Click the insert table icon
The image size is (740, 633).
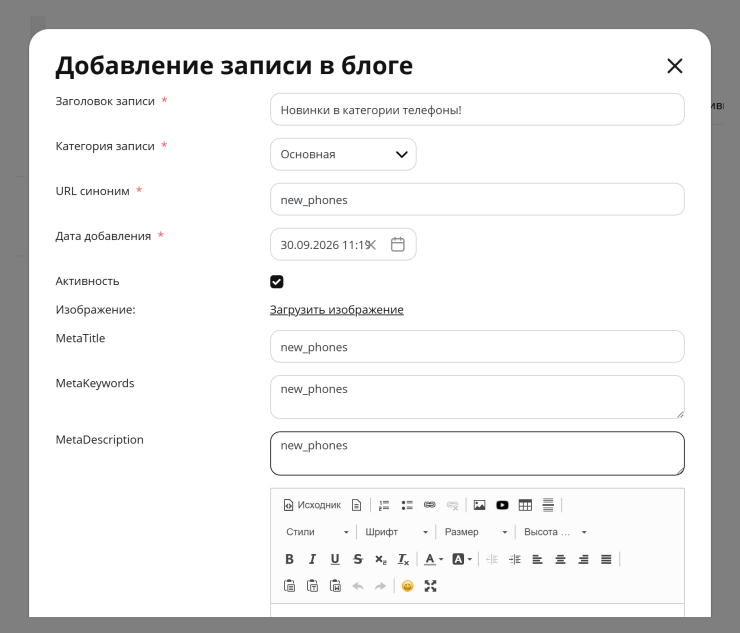525,505
